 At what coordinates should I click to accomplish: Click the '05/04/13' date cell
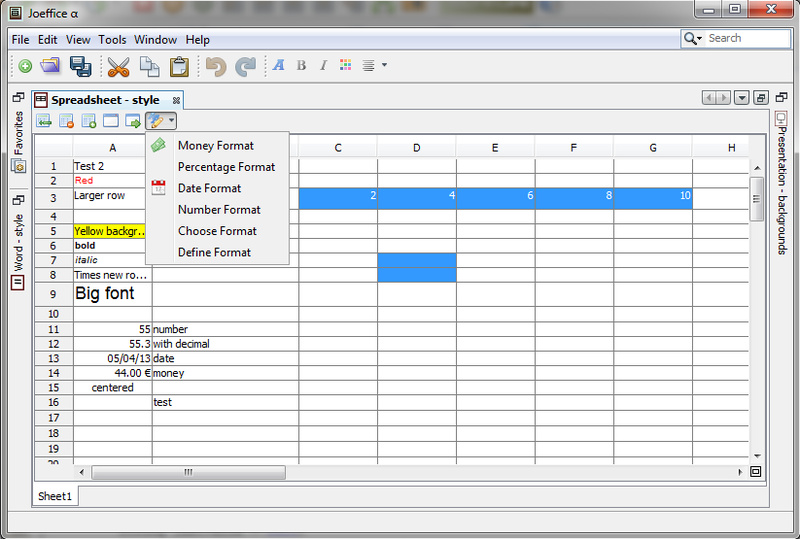pyautogui.click(x=112, y=358)
